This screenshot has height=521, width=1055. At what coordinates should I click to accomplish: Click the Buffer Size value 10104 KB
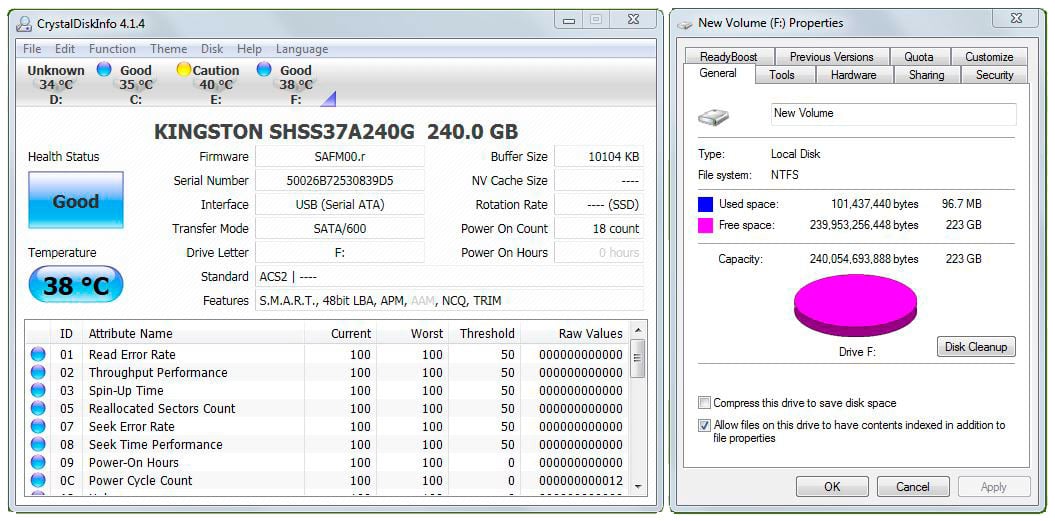pyautogui.click(x=599, y=156)
